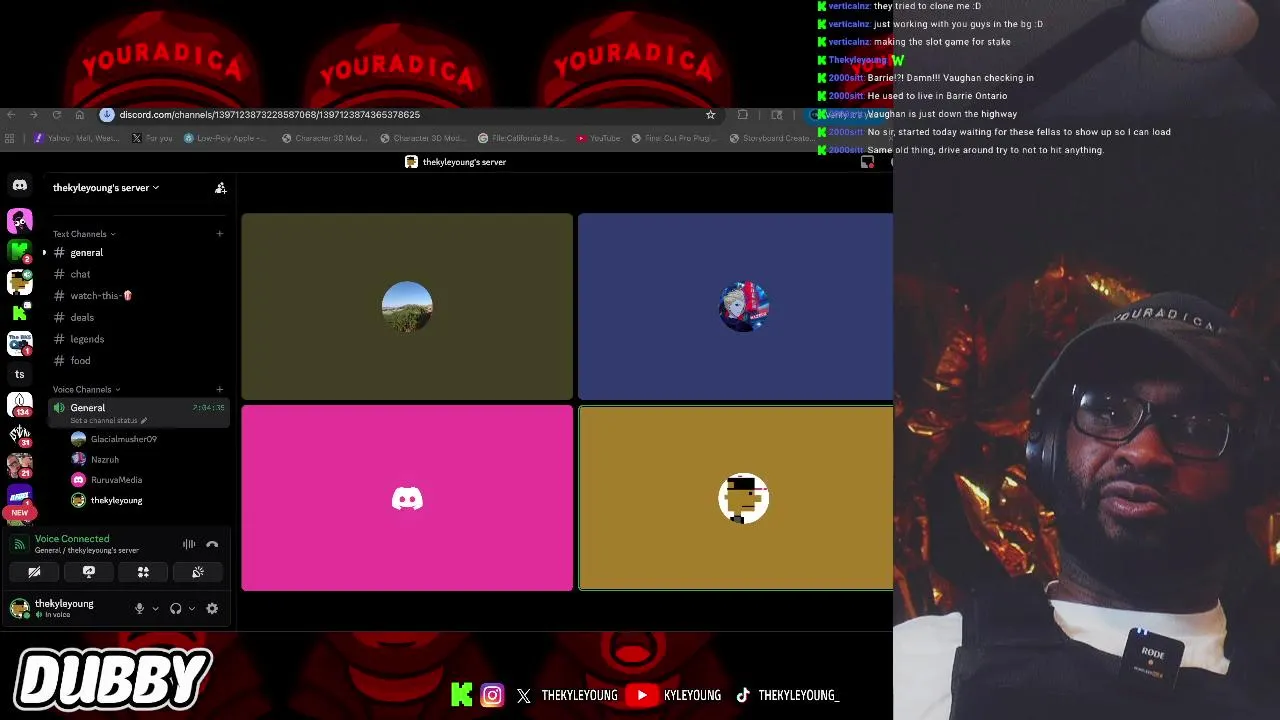The height and width of the screenshot is (720, 1280).
Task: Select Nazruh's blue video tile
Action: (x=735, y=306)
